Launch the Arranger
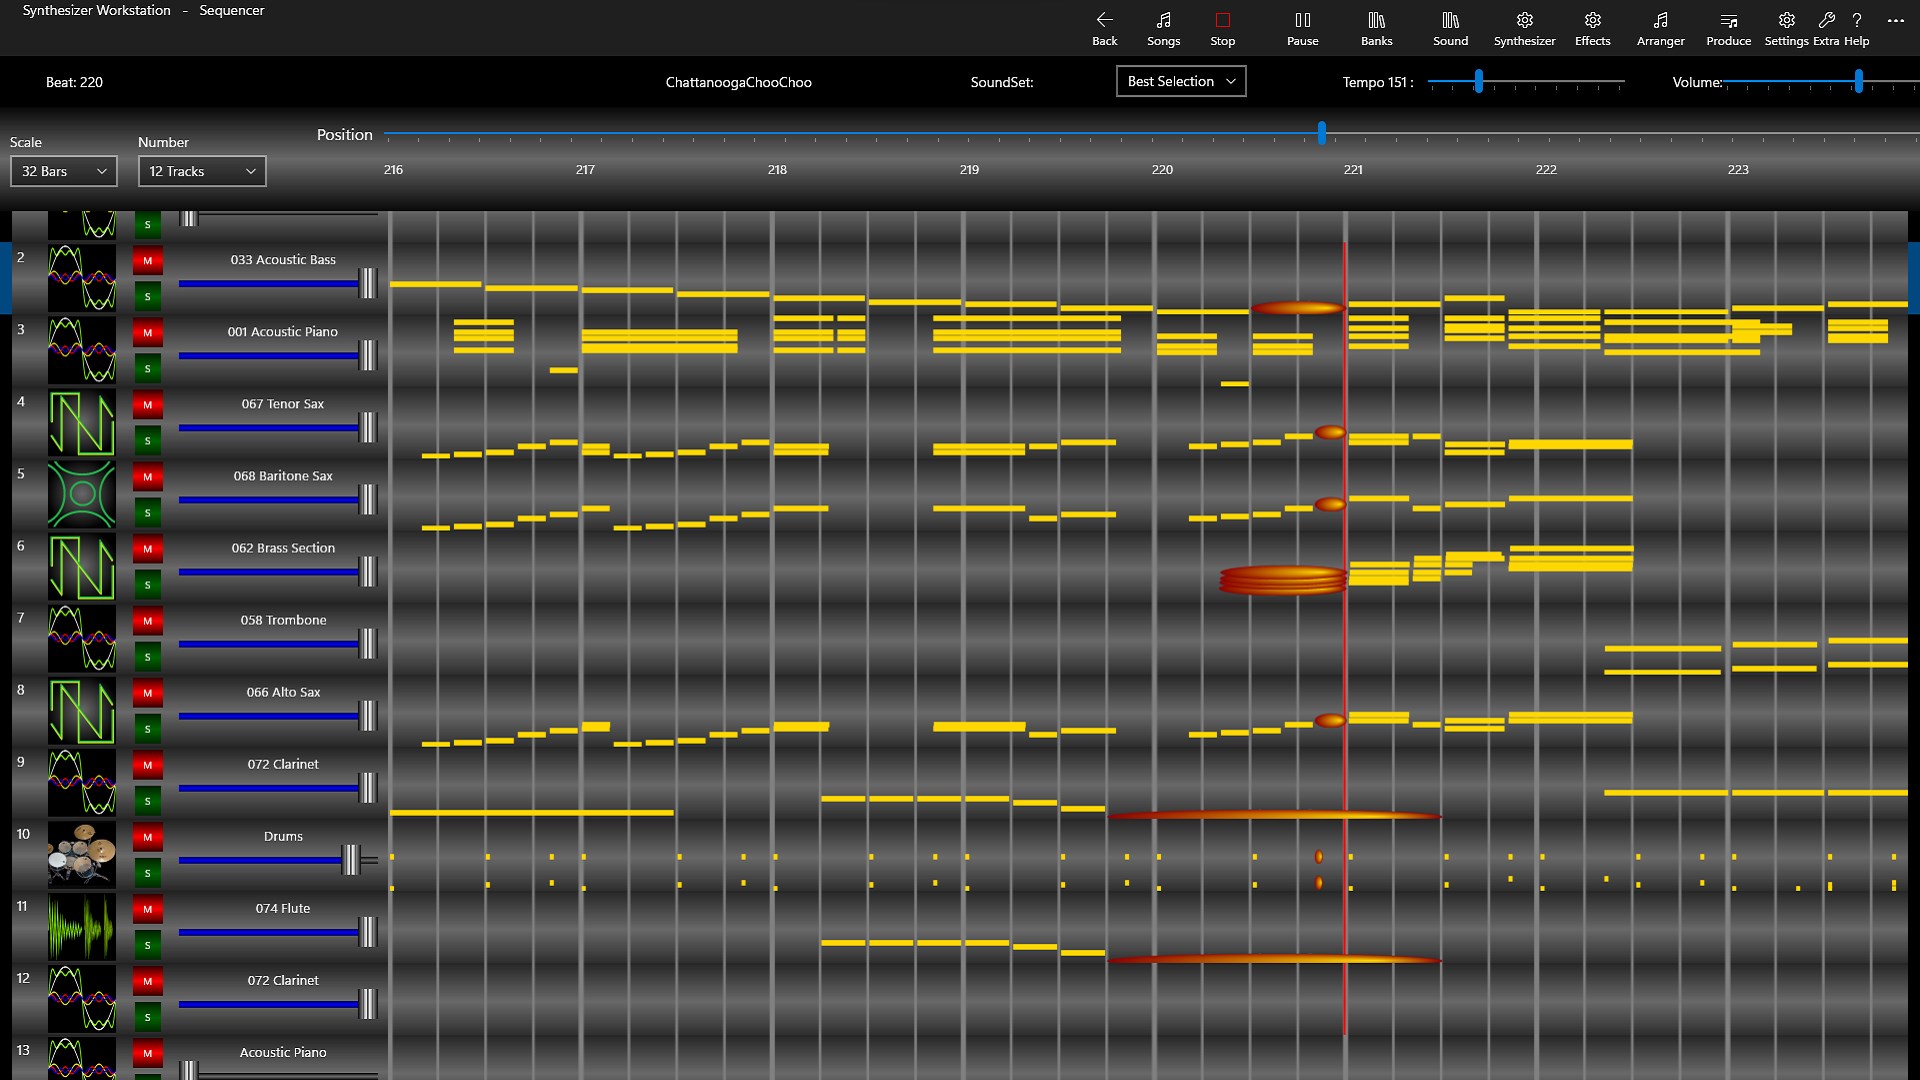The height and width of the screenshot is (1080, 1920). click(x=1660, y=27)
